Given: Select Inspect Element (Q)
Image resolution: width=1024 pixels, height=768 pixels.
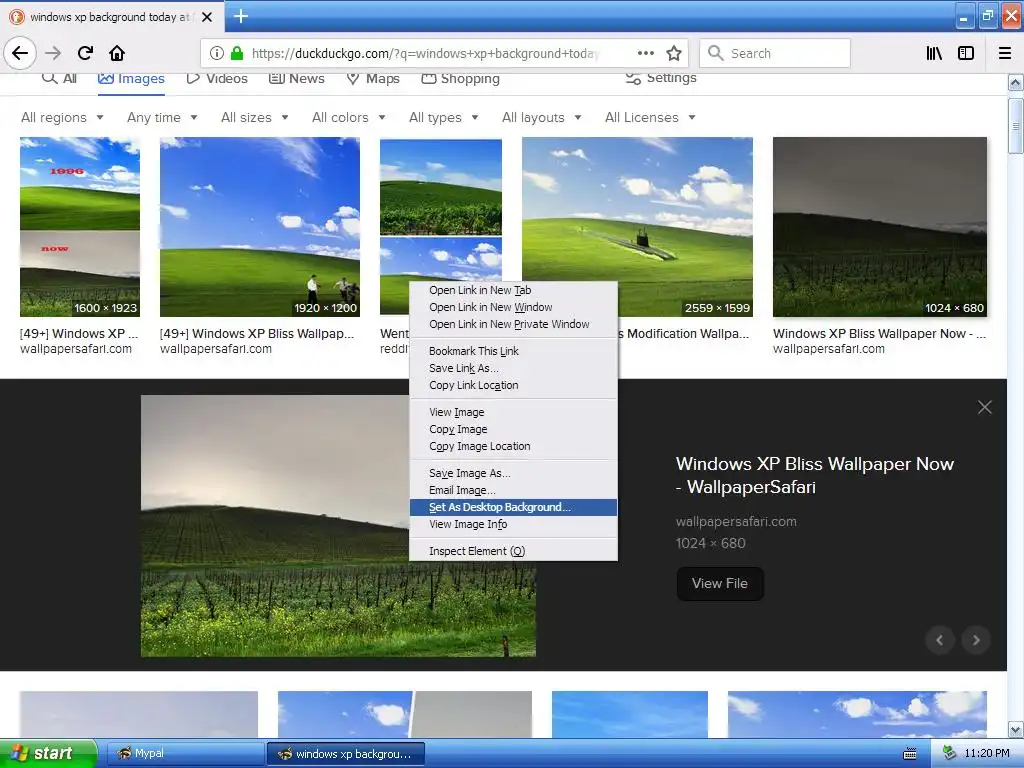Looking at the screenshot, I should pyautogui.click(x=513, y=551).
